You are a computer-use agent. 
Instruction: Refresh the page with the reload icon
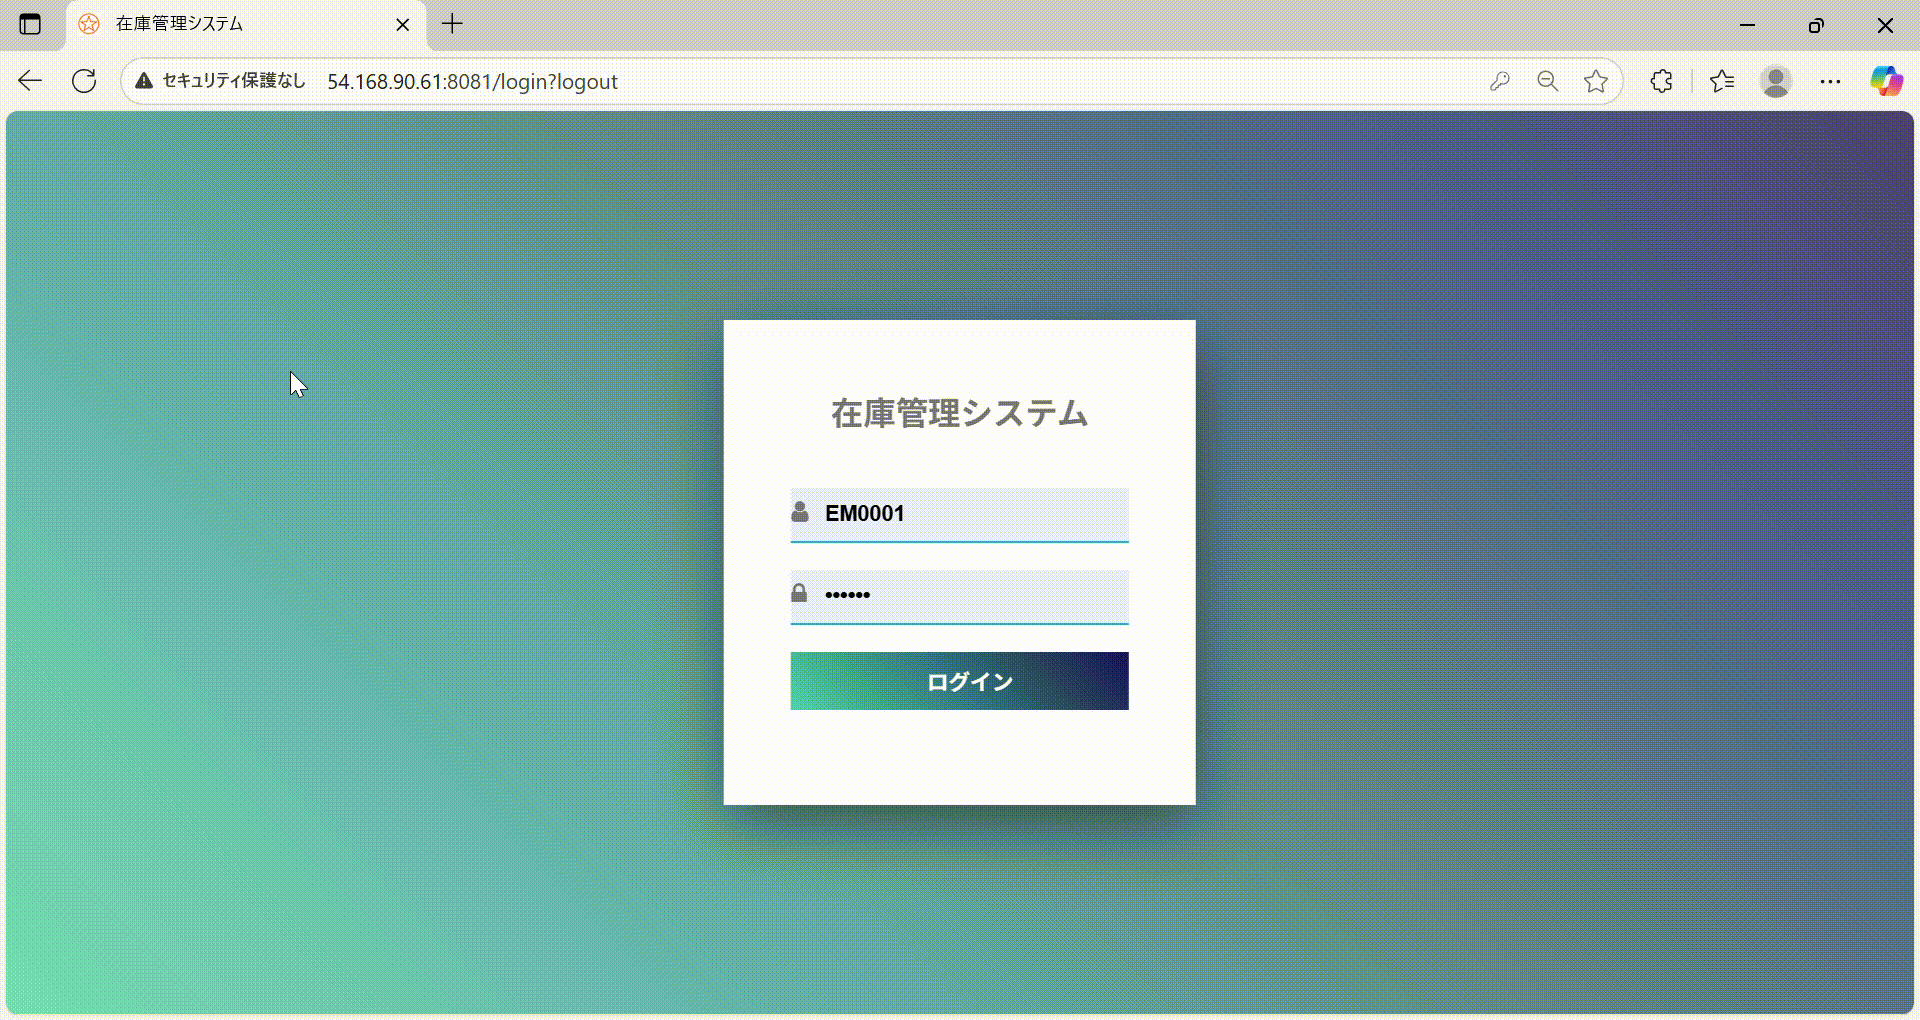tap(84, 81)
